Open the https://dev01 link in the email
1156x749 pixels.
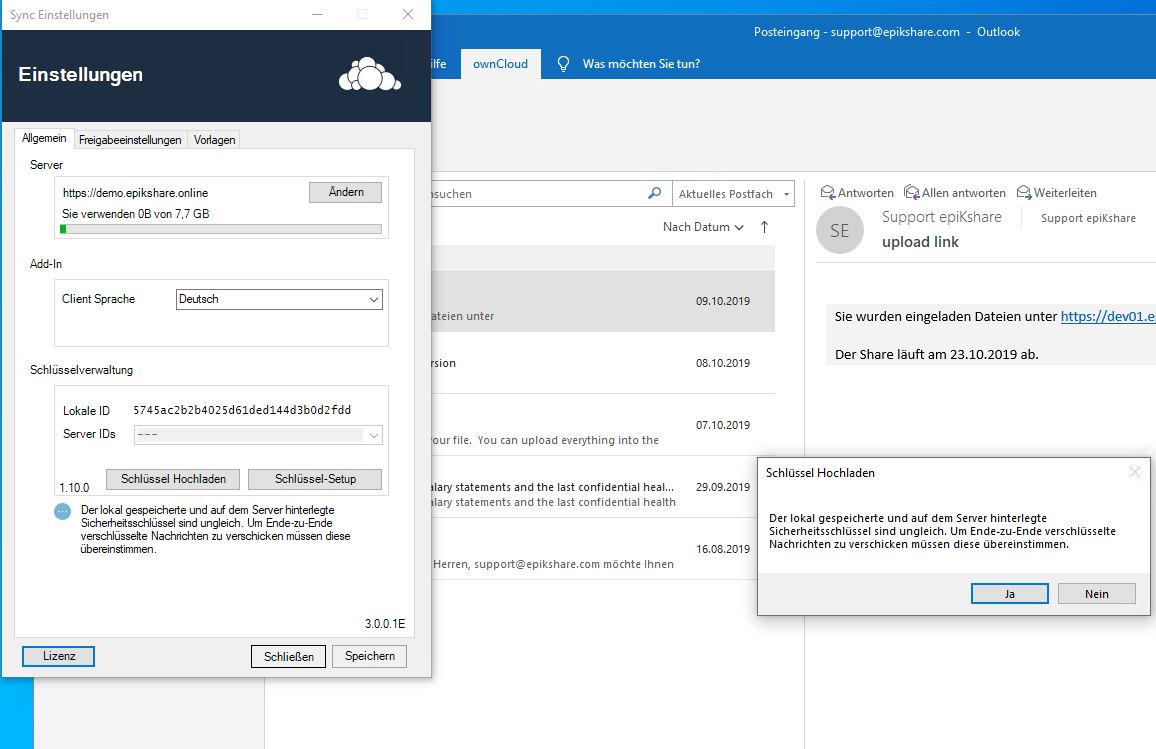(1107, 316)
